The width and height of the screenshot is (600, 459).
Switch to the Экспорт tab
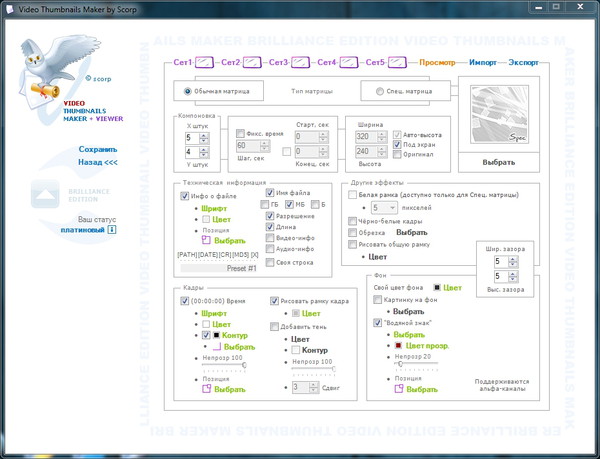(523, 62)
